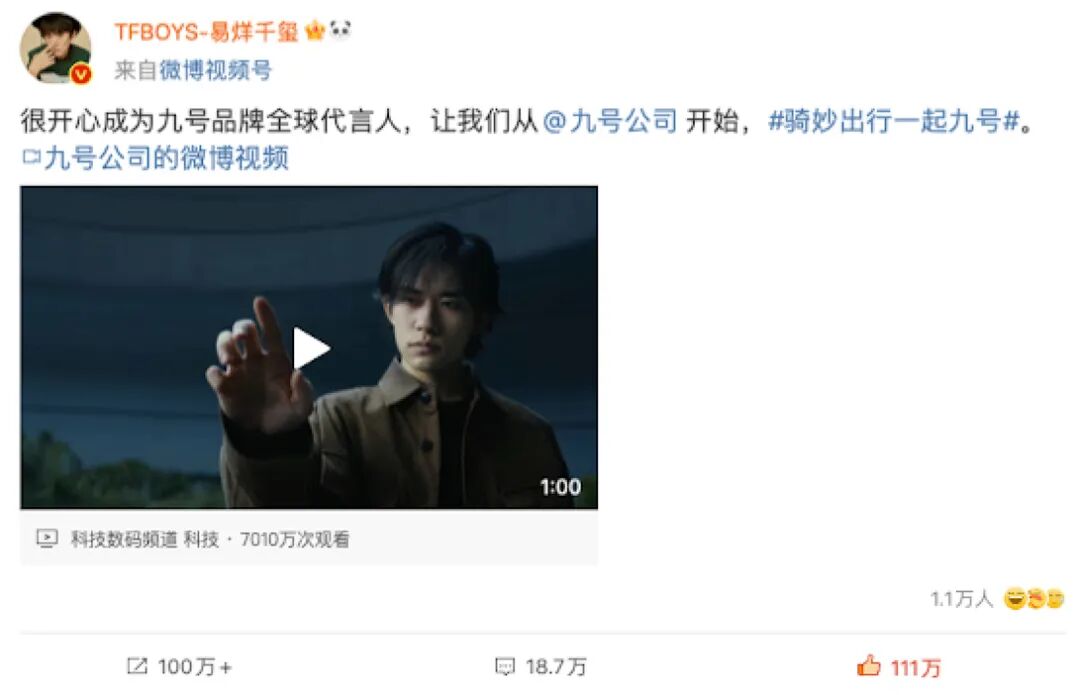
Task: Open hashtag #骑妙出行一起九号#
Action: coord(894,121)
